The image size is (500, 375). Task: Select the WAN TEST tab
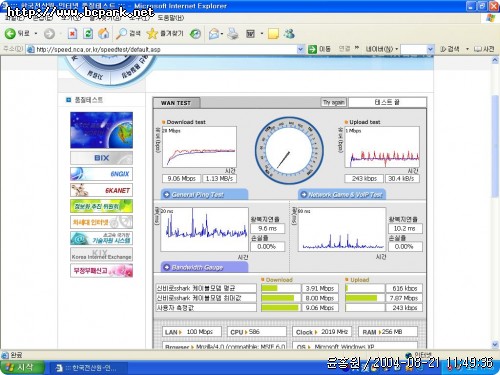[x=176, y=103]
